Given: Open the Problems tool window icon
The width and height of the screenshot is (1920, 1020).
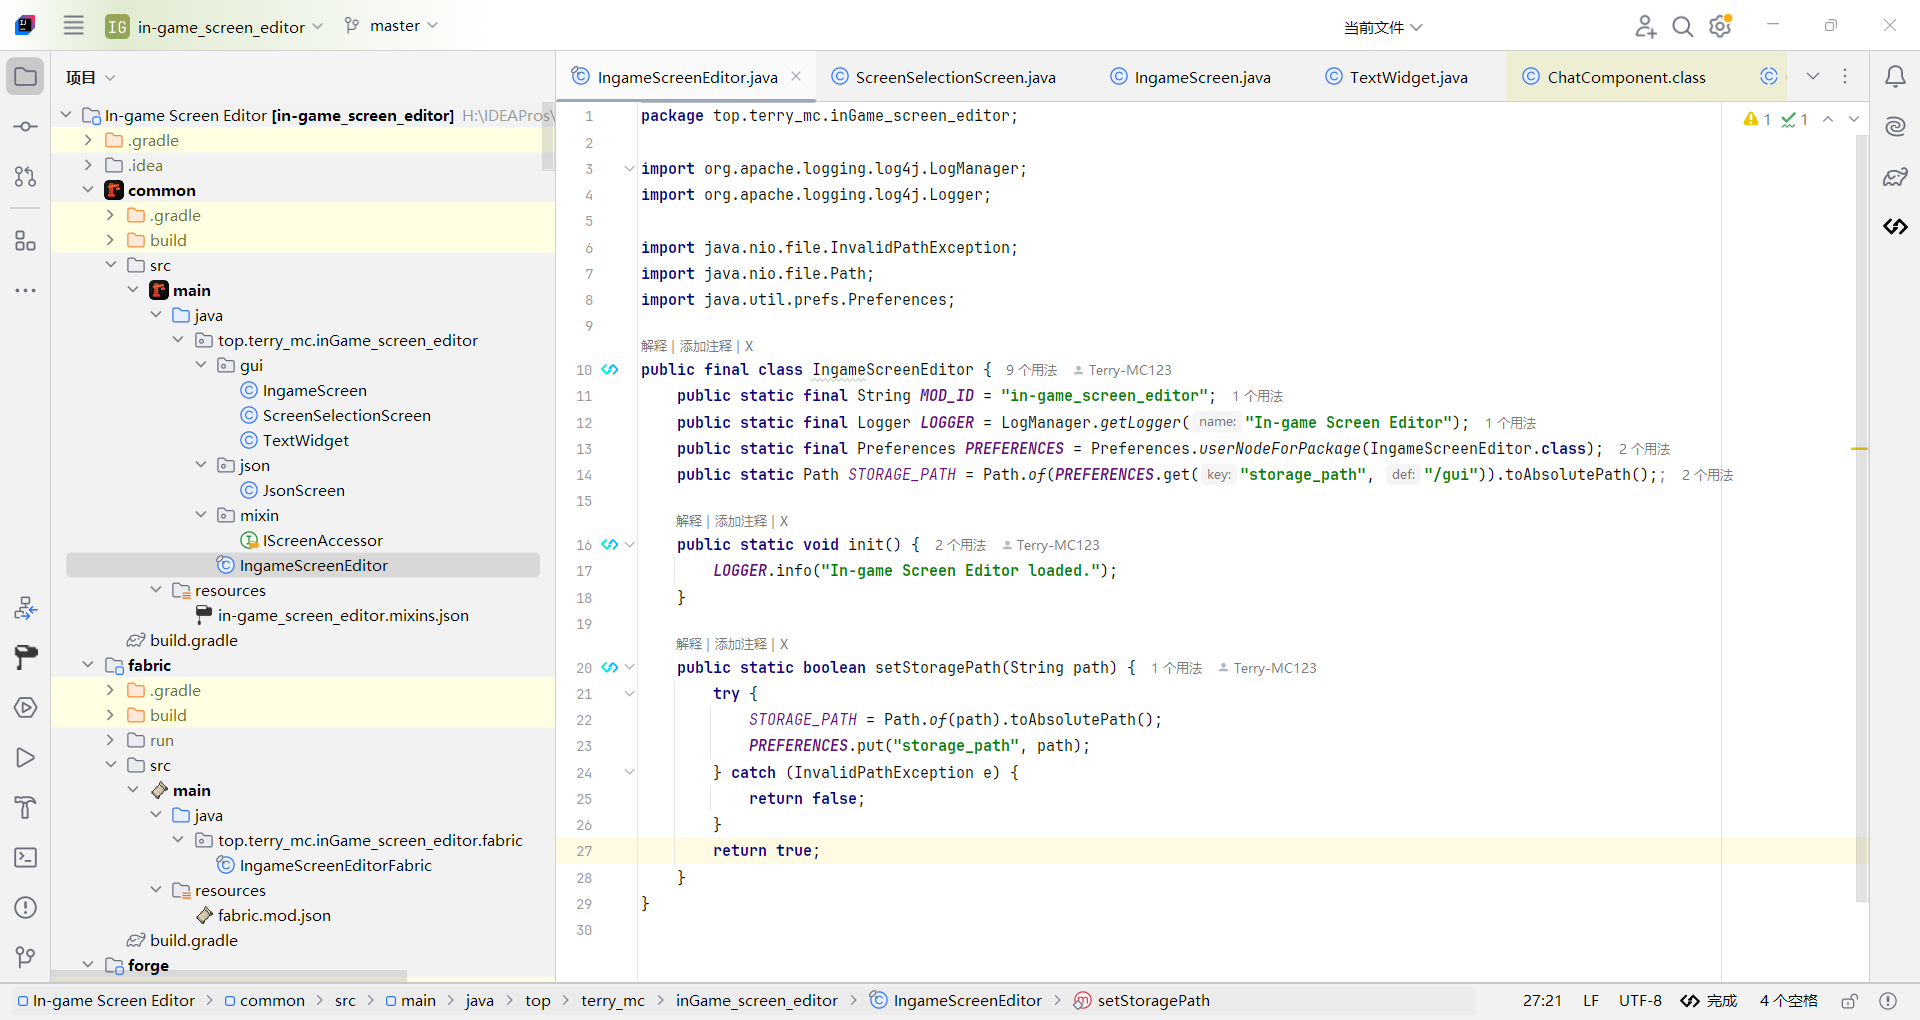Looking at the screenshot, I should coord(26,908).
